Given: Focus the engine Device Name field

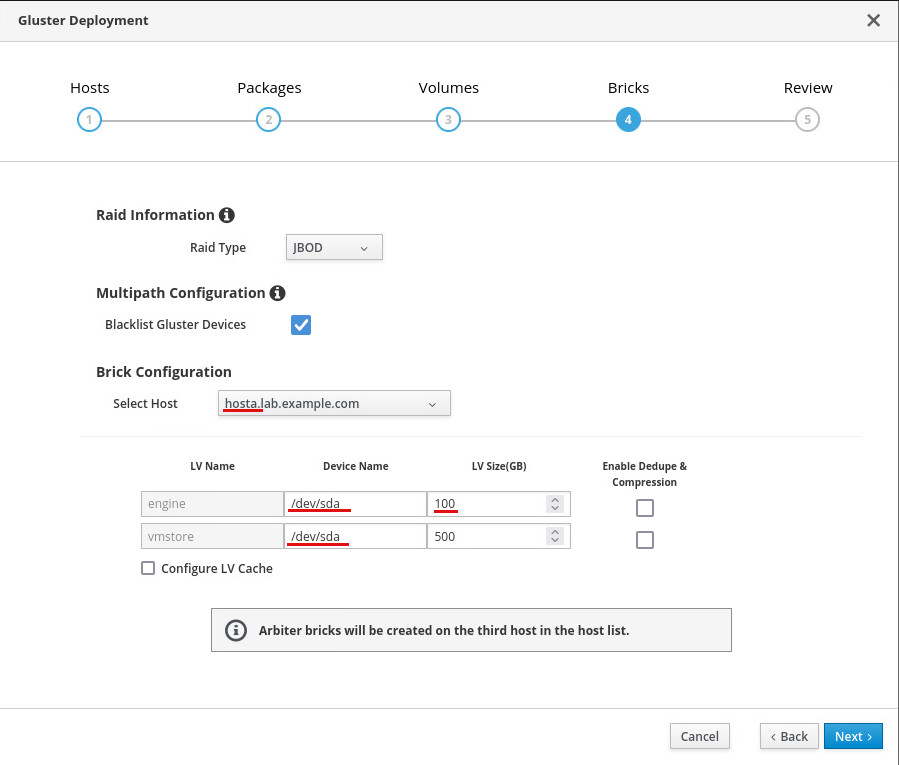Looking at the screenshot, I should (x=355, y=504).
